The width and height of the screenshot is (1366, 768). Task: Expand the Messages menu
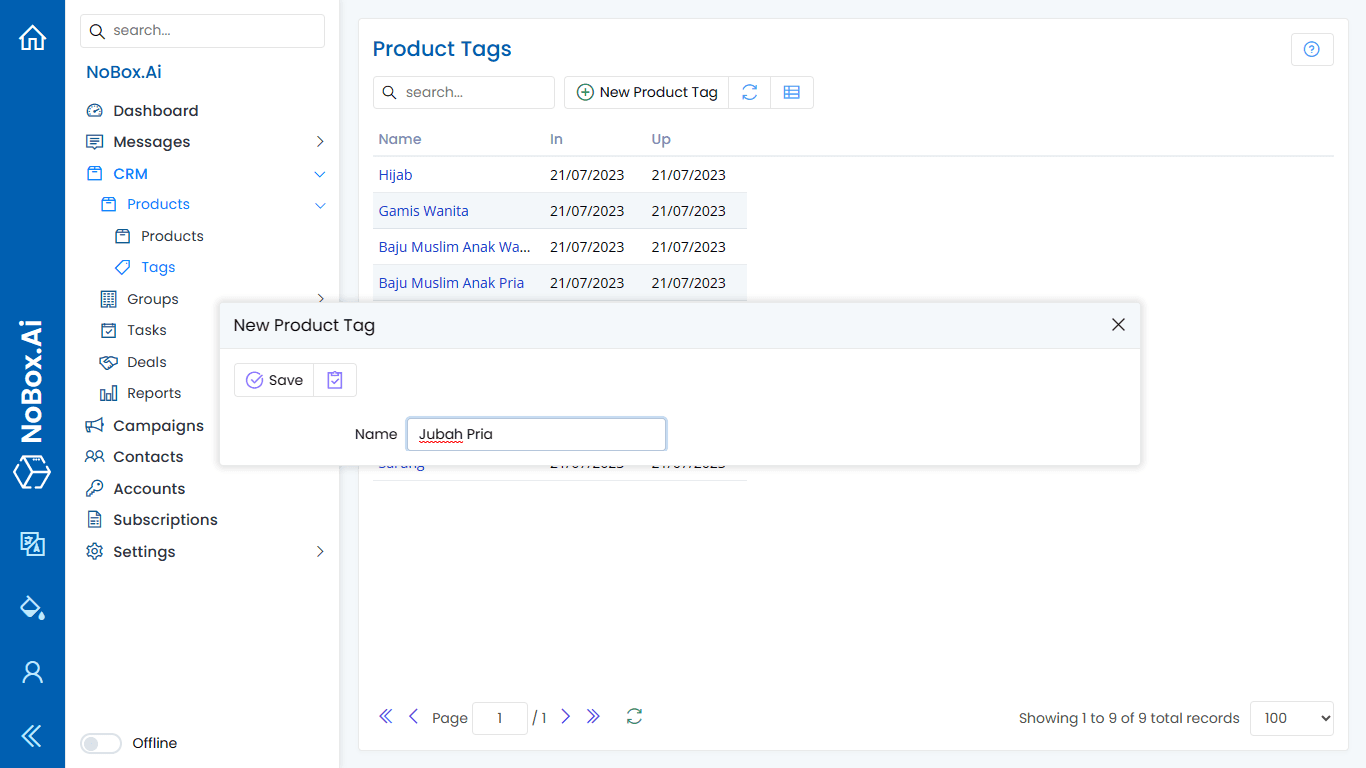point(320,141)
